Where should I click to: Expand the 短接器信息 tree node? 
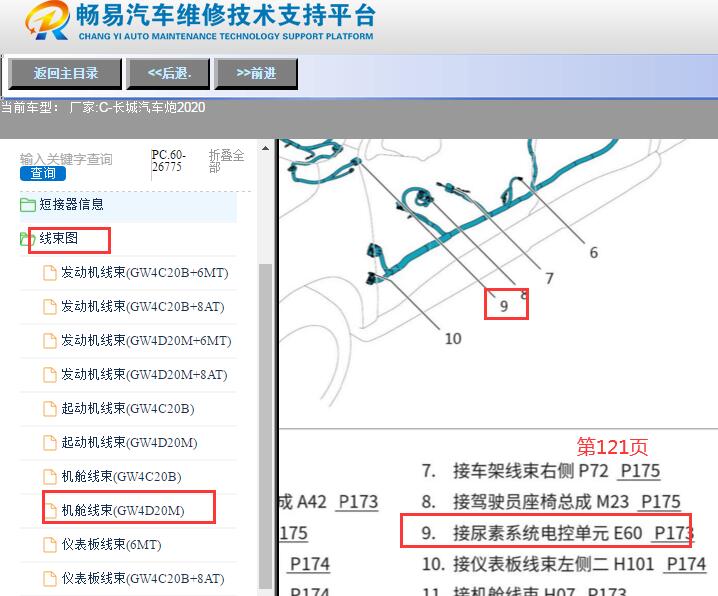pyautogui.click(x=71, y=204)
